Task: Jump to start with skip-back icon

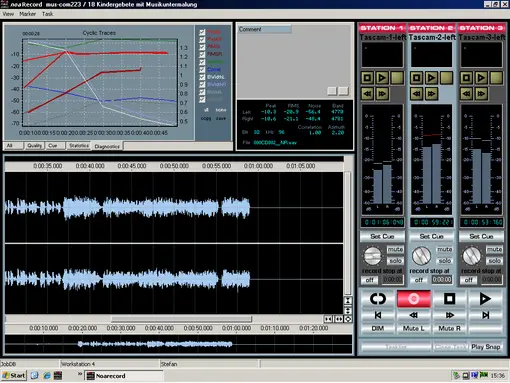Action: (x=378, y=315)
